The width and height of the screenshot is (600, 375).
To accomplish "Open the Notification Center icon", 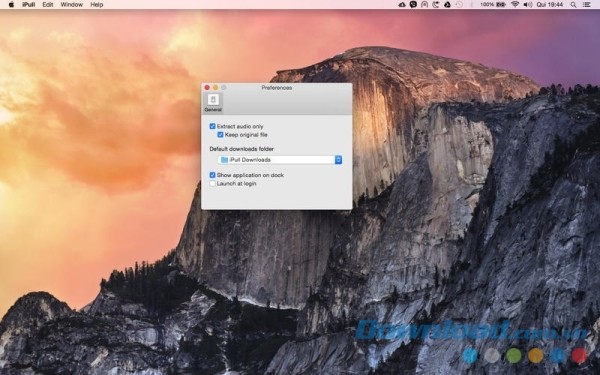I will (586, 5).
